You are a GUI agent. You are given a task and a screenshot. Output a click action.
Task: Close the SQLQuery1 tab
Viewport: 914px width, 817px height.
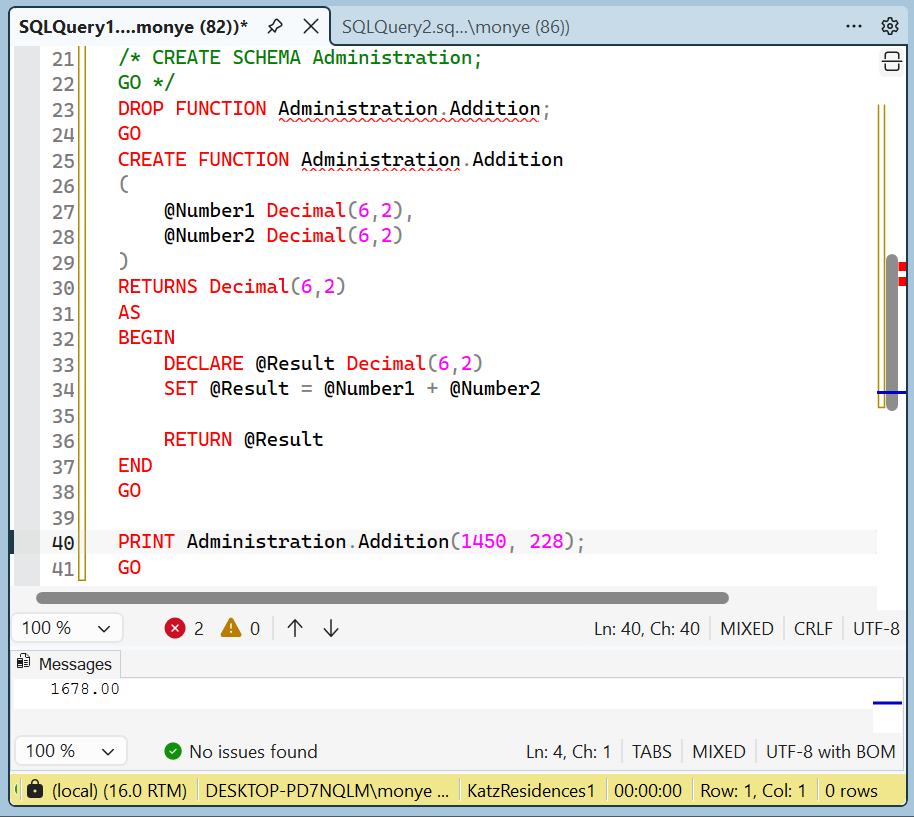(311, 26)
